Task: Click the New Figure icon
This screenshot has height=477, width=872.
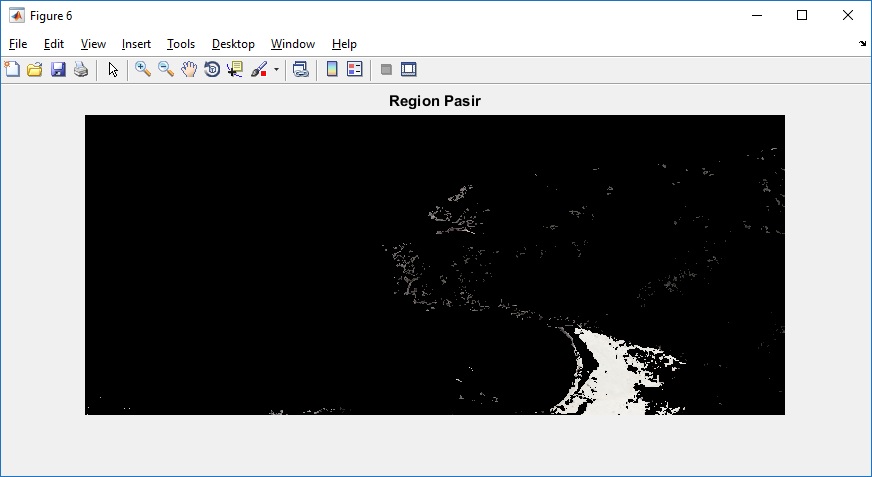Action: (13, 70)
